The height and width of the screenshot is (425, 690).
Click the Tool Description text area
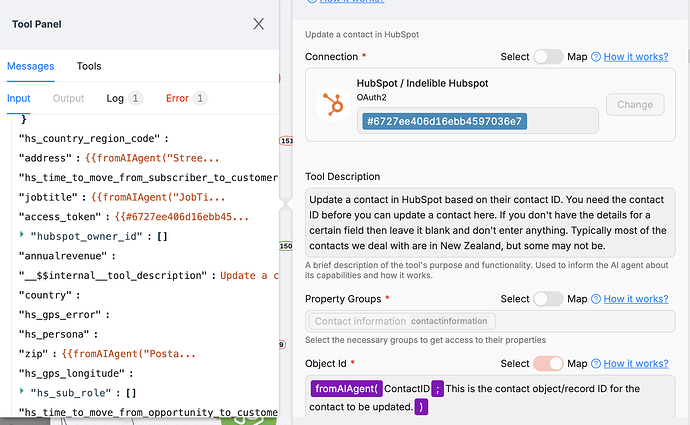click(490, 223)
